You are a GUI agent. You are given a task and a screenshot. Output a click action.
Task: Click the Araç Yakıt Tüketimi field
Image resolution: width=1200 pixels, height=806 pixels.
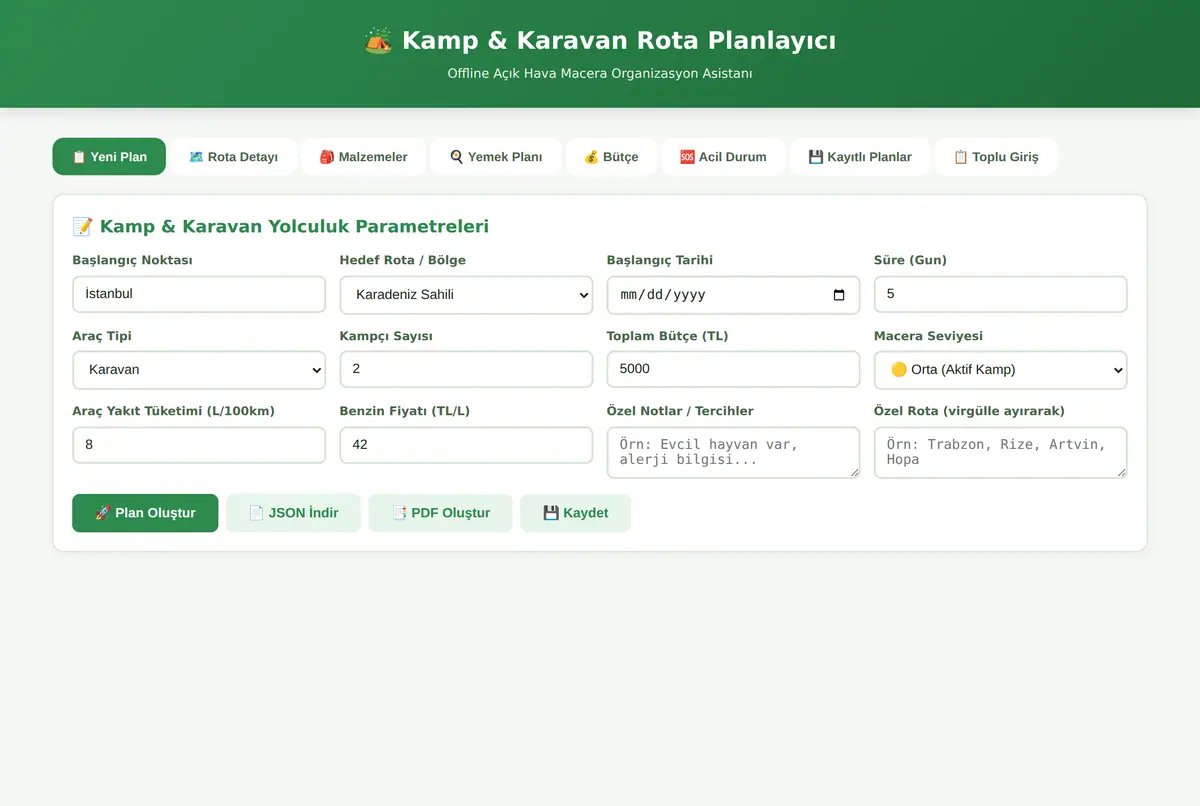[x=199, y=445]
